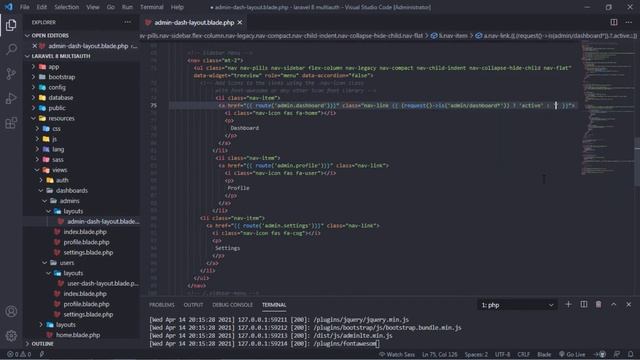Select terminal from 1: php dropdown
The width and height of the screenshot is (640, 360).
[x=517, y=305]
